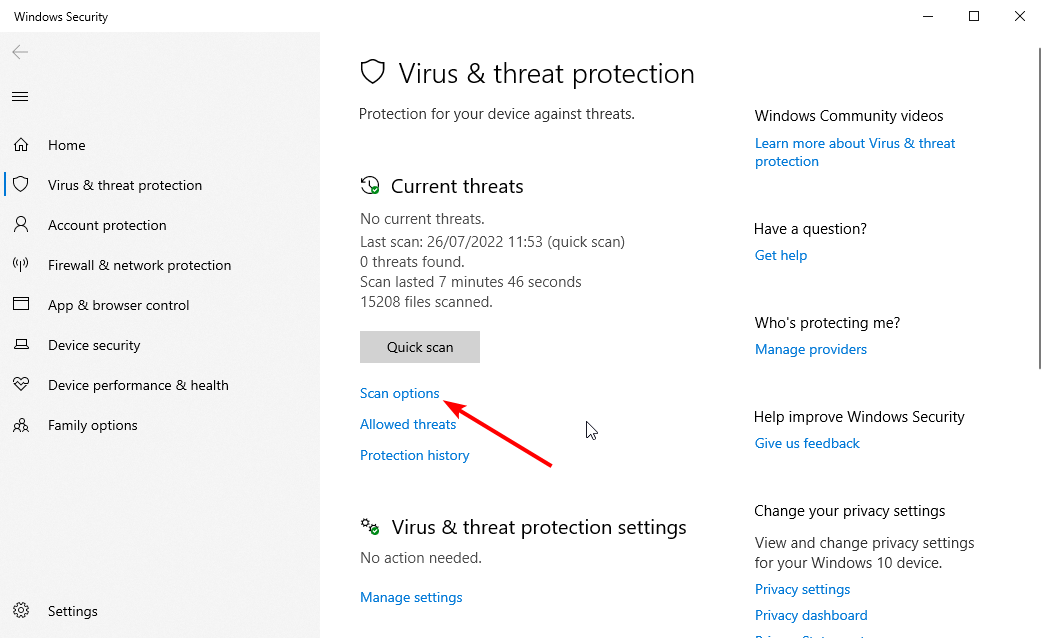
Task: Open Settings gear icon in sidebar
Action: (21, 611)
